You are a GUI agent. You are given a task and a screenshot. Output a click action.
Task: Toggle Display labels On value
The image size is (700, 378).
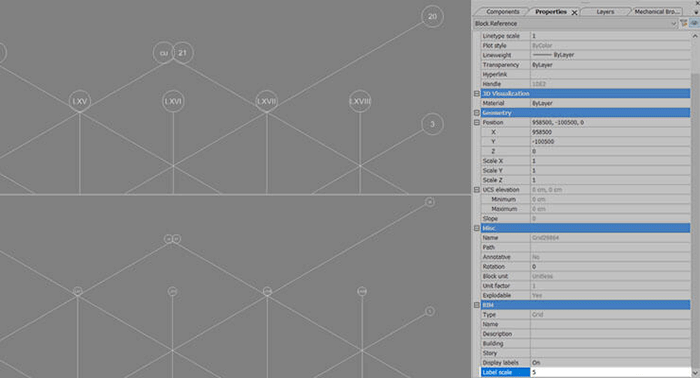610,362
